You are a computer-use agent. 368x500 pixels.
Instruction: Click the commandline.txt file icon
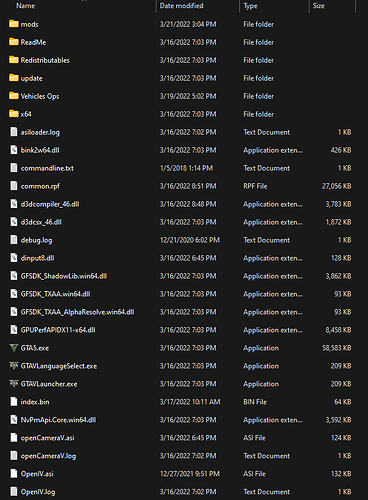14,168
